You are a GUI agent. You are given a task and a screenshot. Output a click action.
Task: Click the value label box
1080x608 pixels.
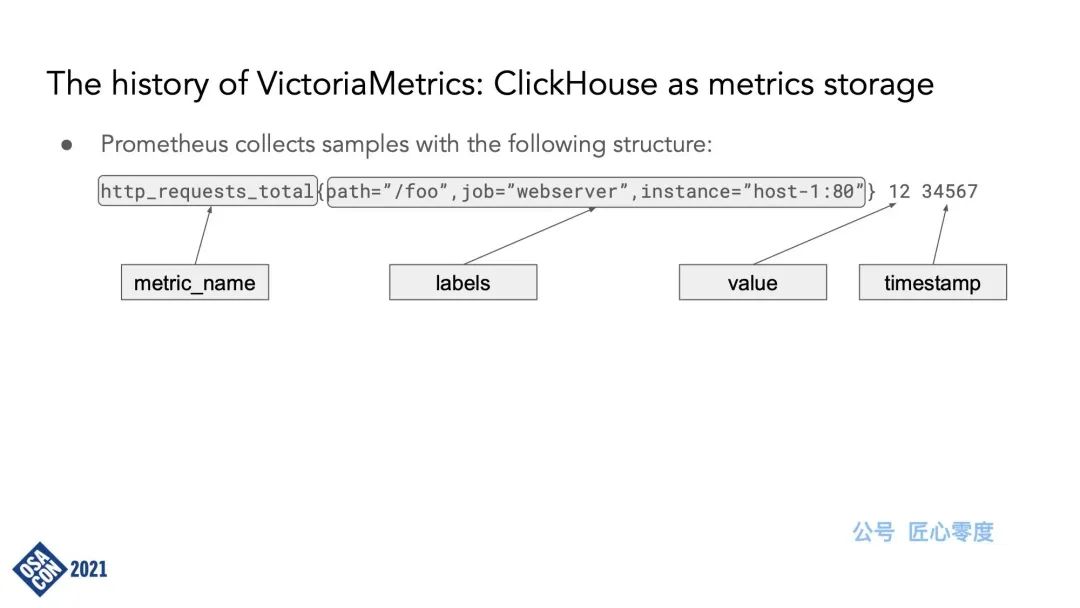[753, 282]
